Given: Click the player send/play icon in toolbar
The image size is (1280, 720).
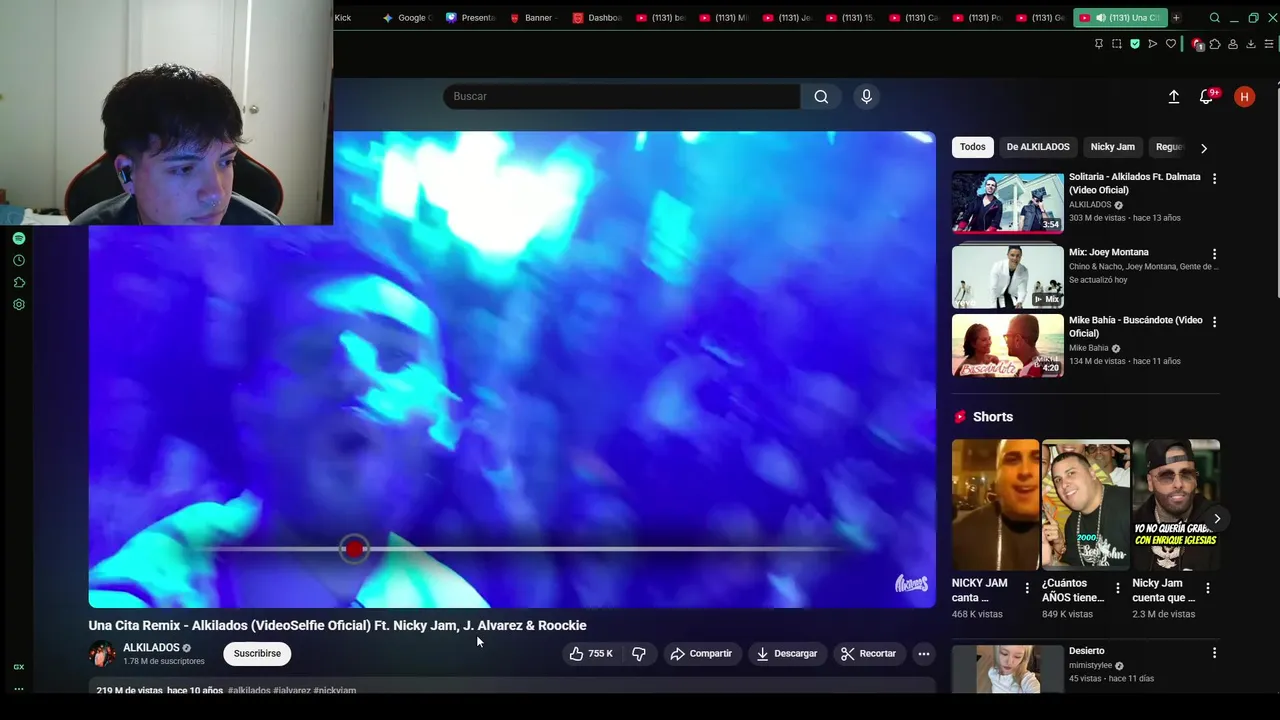Looking at the screenshot, I should [1152, 44].
